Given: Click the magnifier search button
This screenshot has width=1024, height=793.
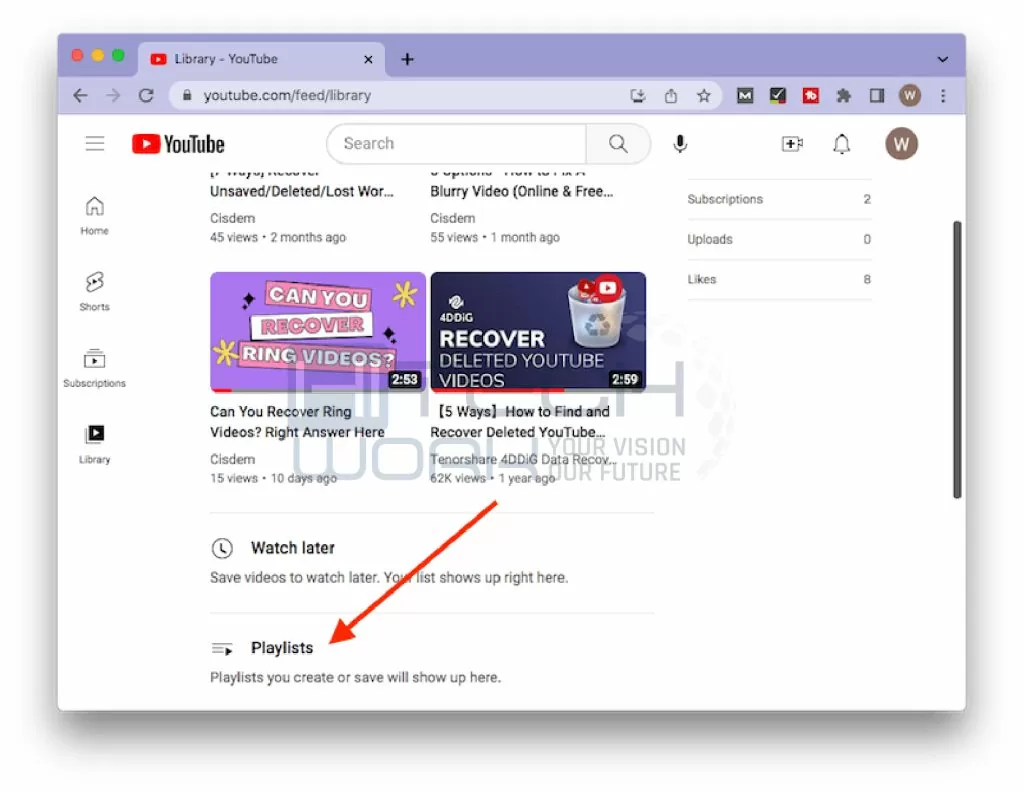Looking at the screenshot, I should pyautogui.click(x=618, y=143).
